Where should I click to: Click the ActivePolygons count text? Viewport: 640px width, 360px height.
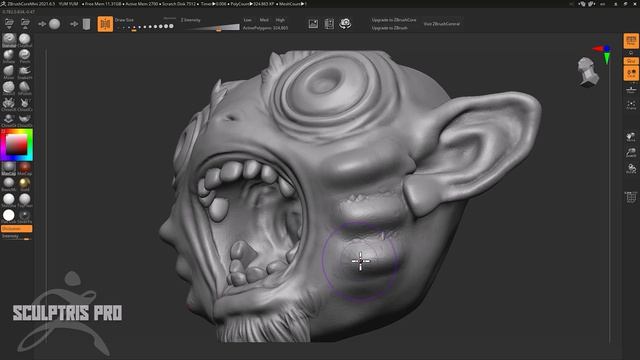coord(265,28)
